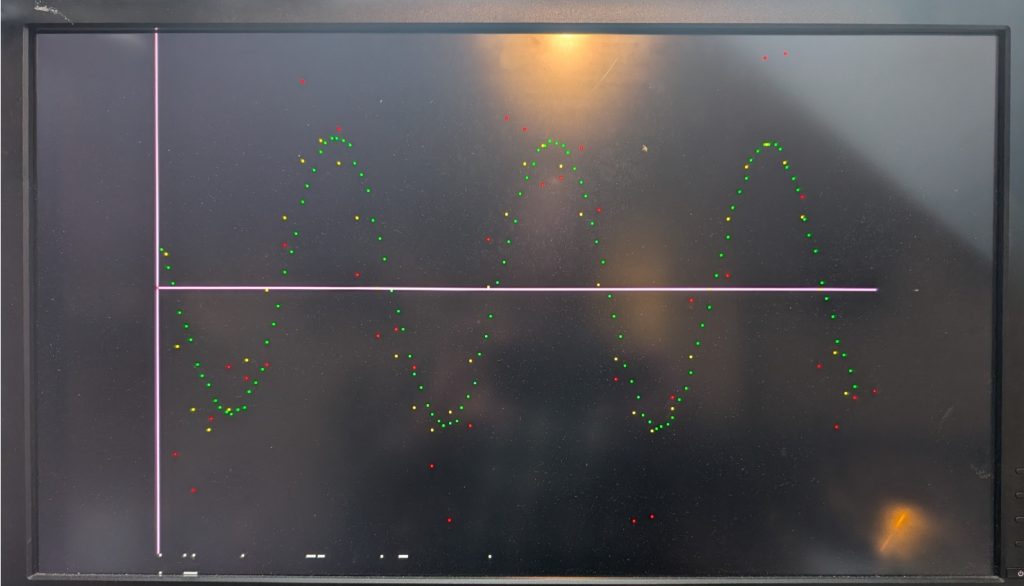The image size is (1024, 586).
Task: Click the leftmost green data point beside the Y-axis
Action: (x=161, y=250)
